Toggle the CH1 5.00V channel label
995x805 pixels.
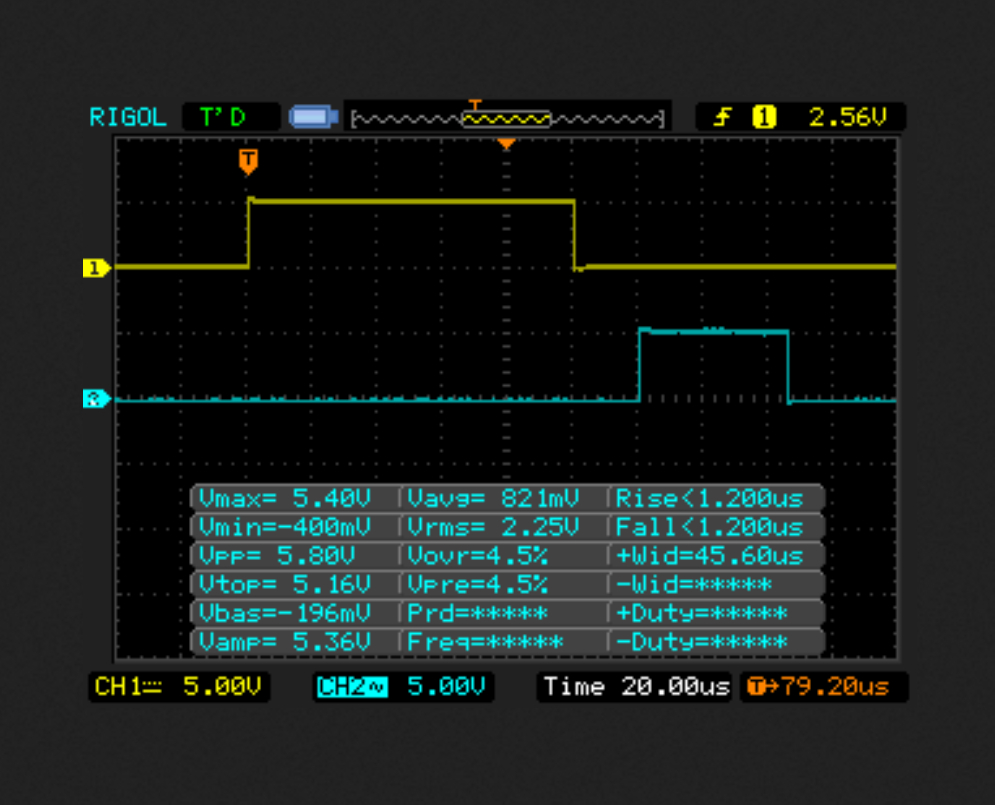click(179, 686)
